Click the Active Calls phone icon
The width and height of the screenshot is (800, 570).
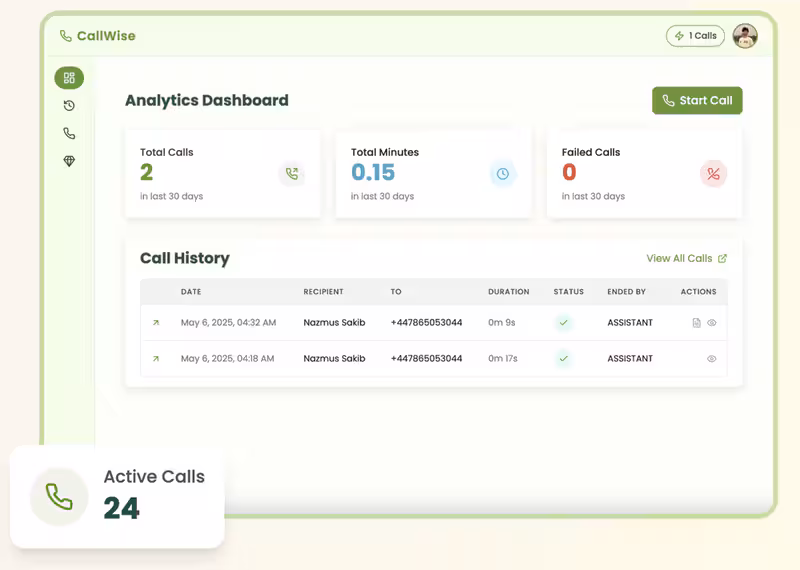(59, 497)
